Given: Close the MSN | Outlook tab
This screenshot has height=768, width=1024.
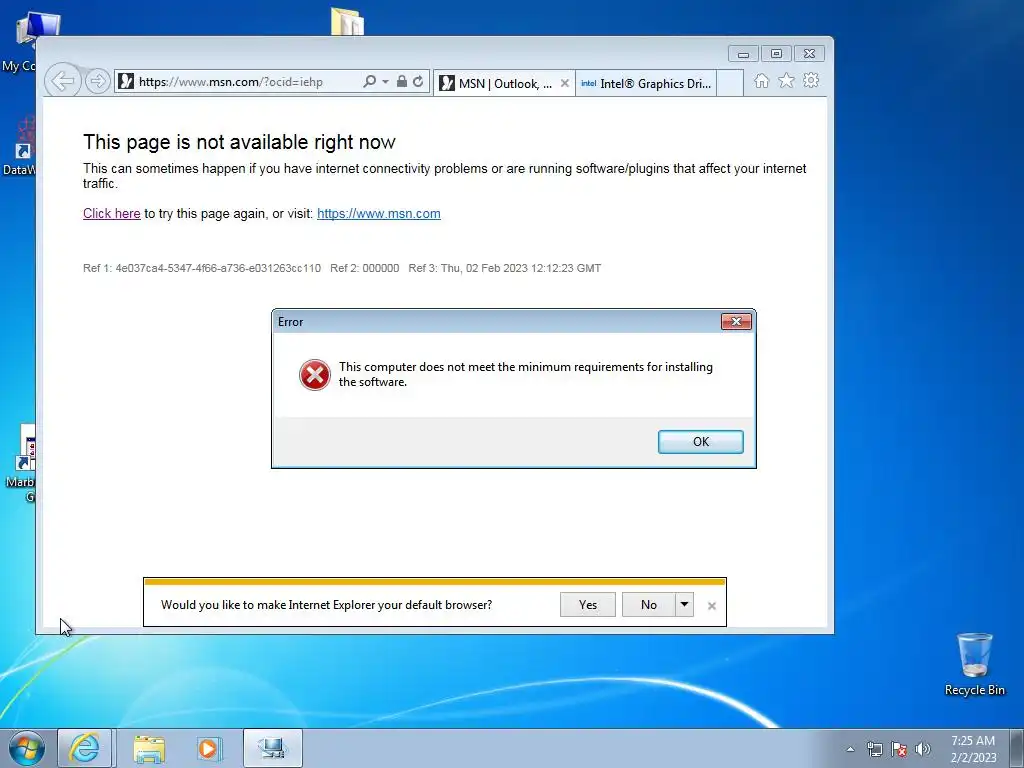Looking at the screenshot, I should pos(565,84).
